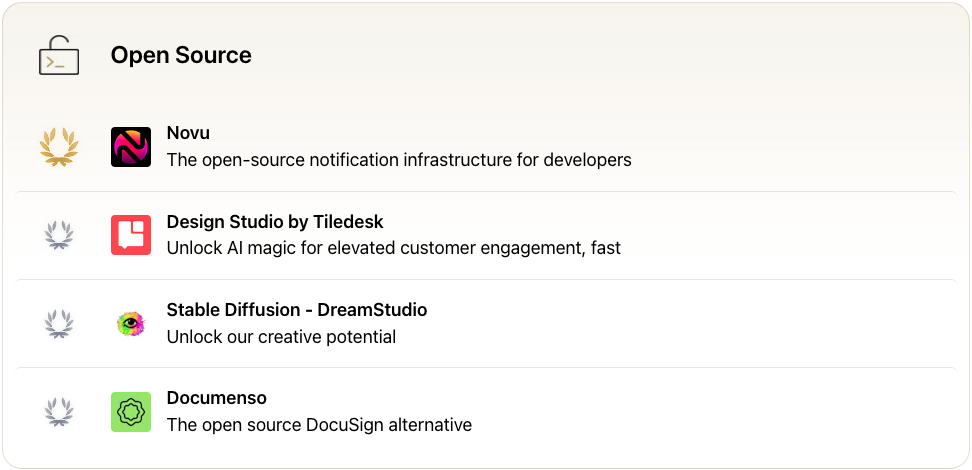
Task: Click Novu's notification infrastructure description
Action: tap(399, 160)
